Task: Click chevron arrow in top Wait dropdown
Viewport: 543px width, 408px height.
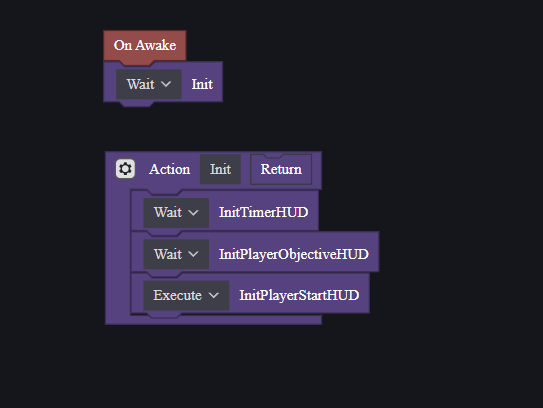Action: (166, 84)
